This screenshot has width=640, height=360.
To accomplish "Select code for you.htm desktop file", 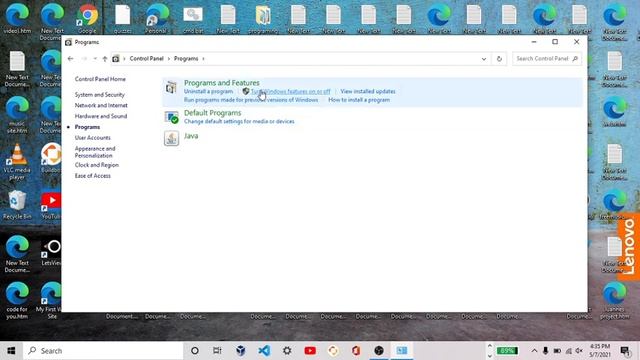I will tap(17, 300).
